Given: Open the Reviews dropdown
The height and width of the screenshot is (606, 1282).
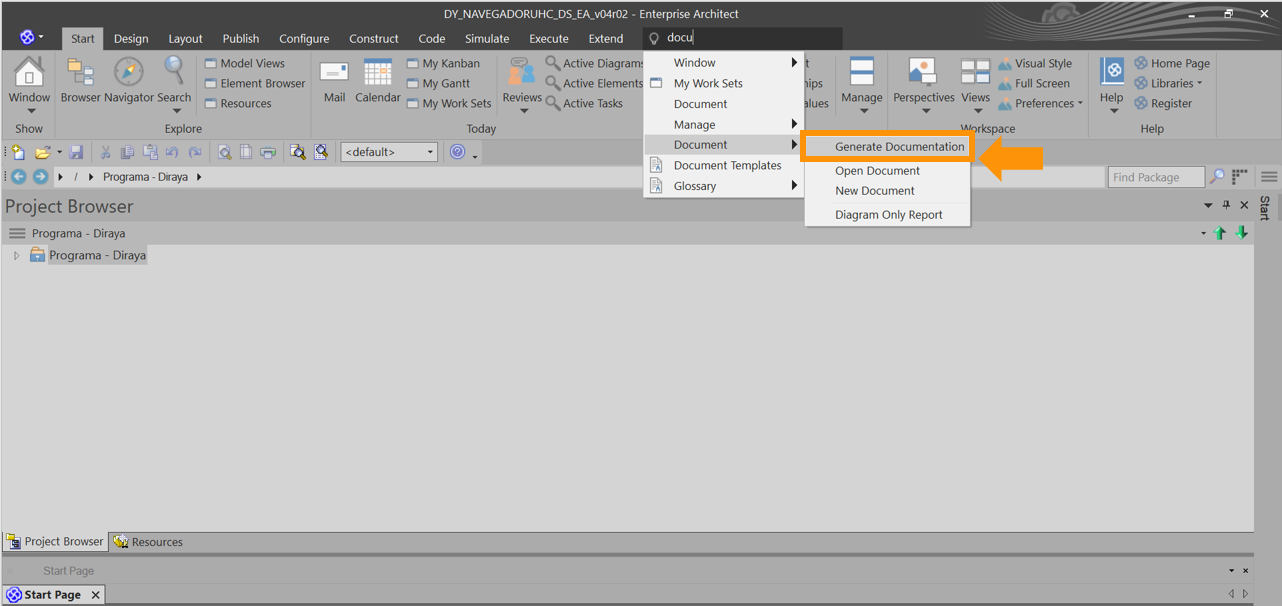Looking at the screenshot, I should (x=522, y=84).
